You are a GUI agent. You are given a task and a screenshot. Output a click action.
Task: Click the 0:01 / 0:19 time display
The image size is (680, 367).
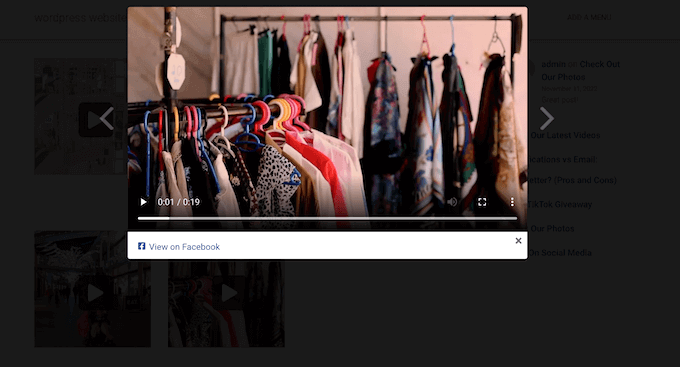178,202
